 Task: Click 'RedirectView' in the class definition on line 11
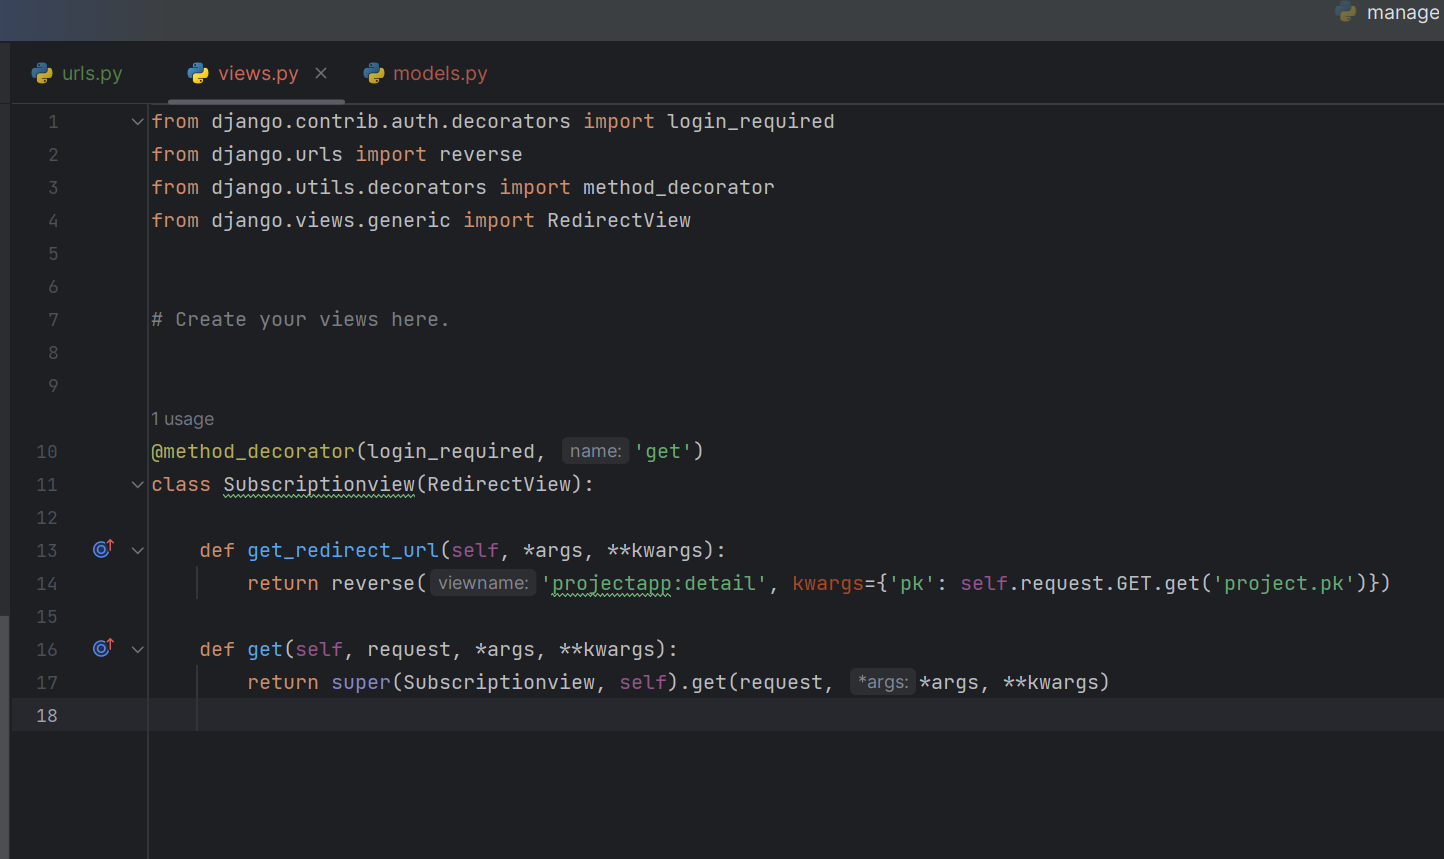click(x=499, y=485)
